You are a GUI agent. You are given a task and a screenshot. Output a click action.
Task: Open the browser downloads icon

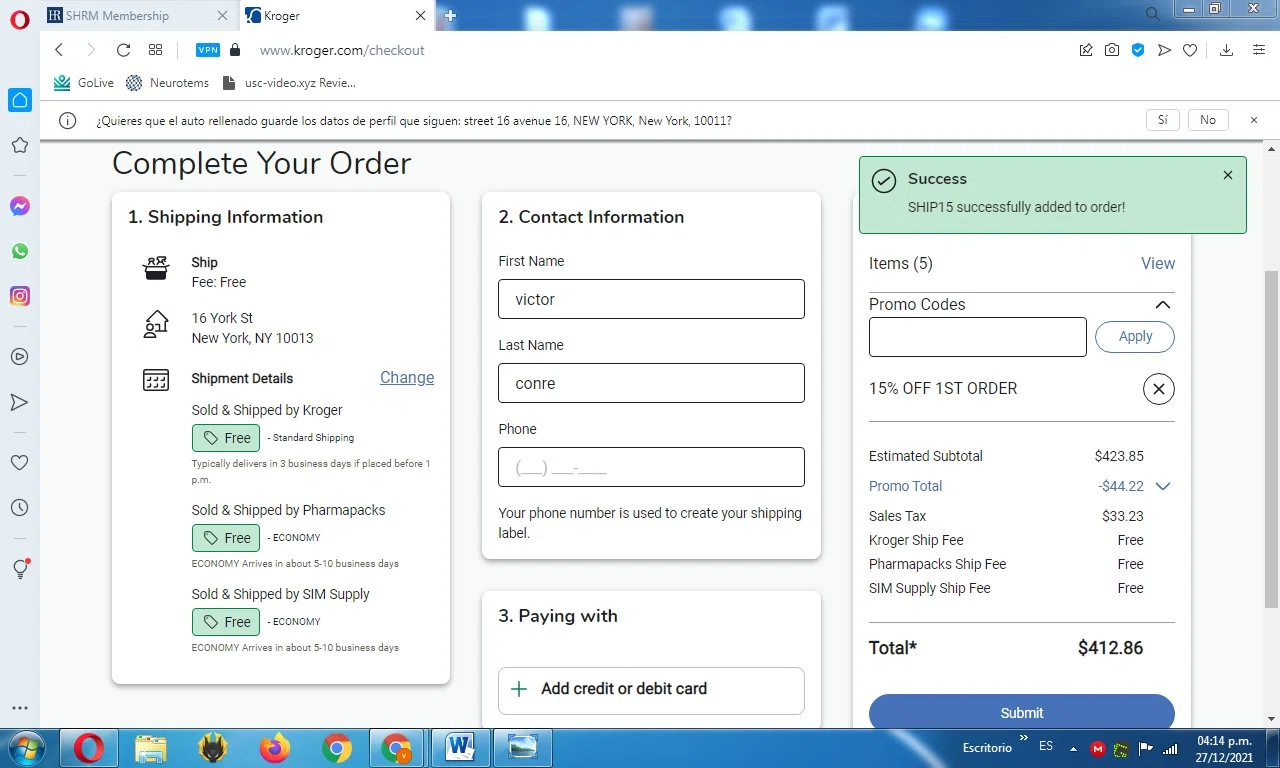point(1227,50)
